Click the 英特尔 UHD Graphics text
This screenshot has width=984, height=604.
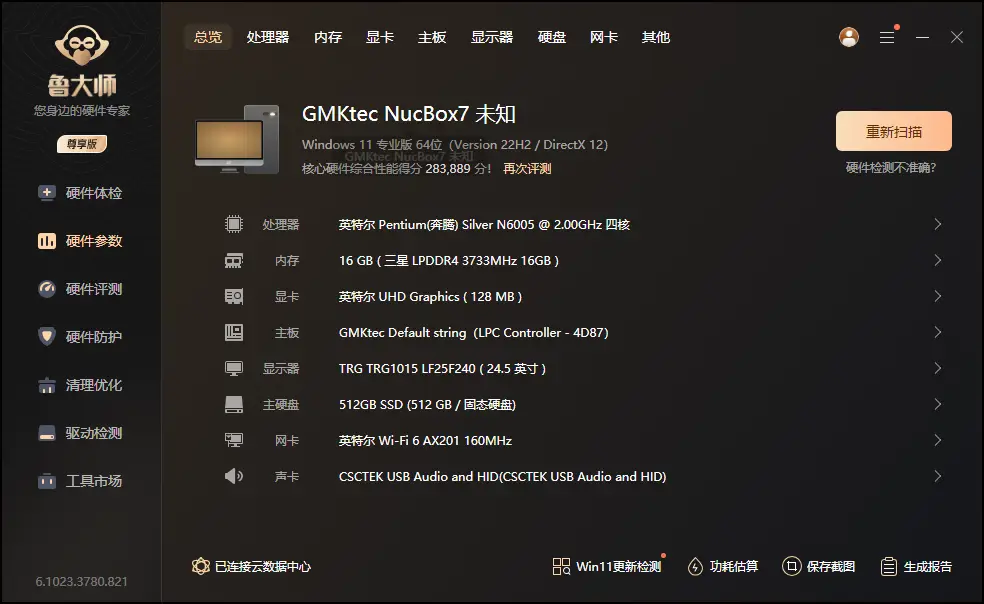430,296
